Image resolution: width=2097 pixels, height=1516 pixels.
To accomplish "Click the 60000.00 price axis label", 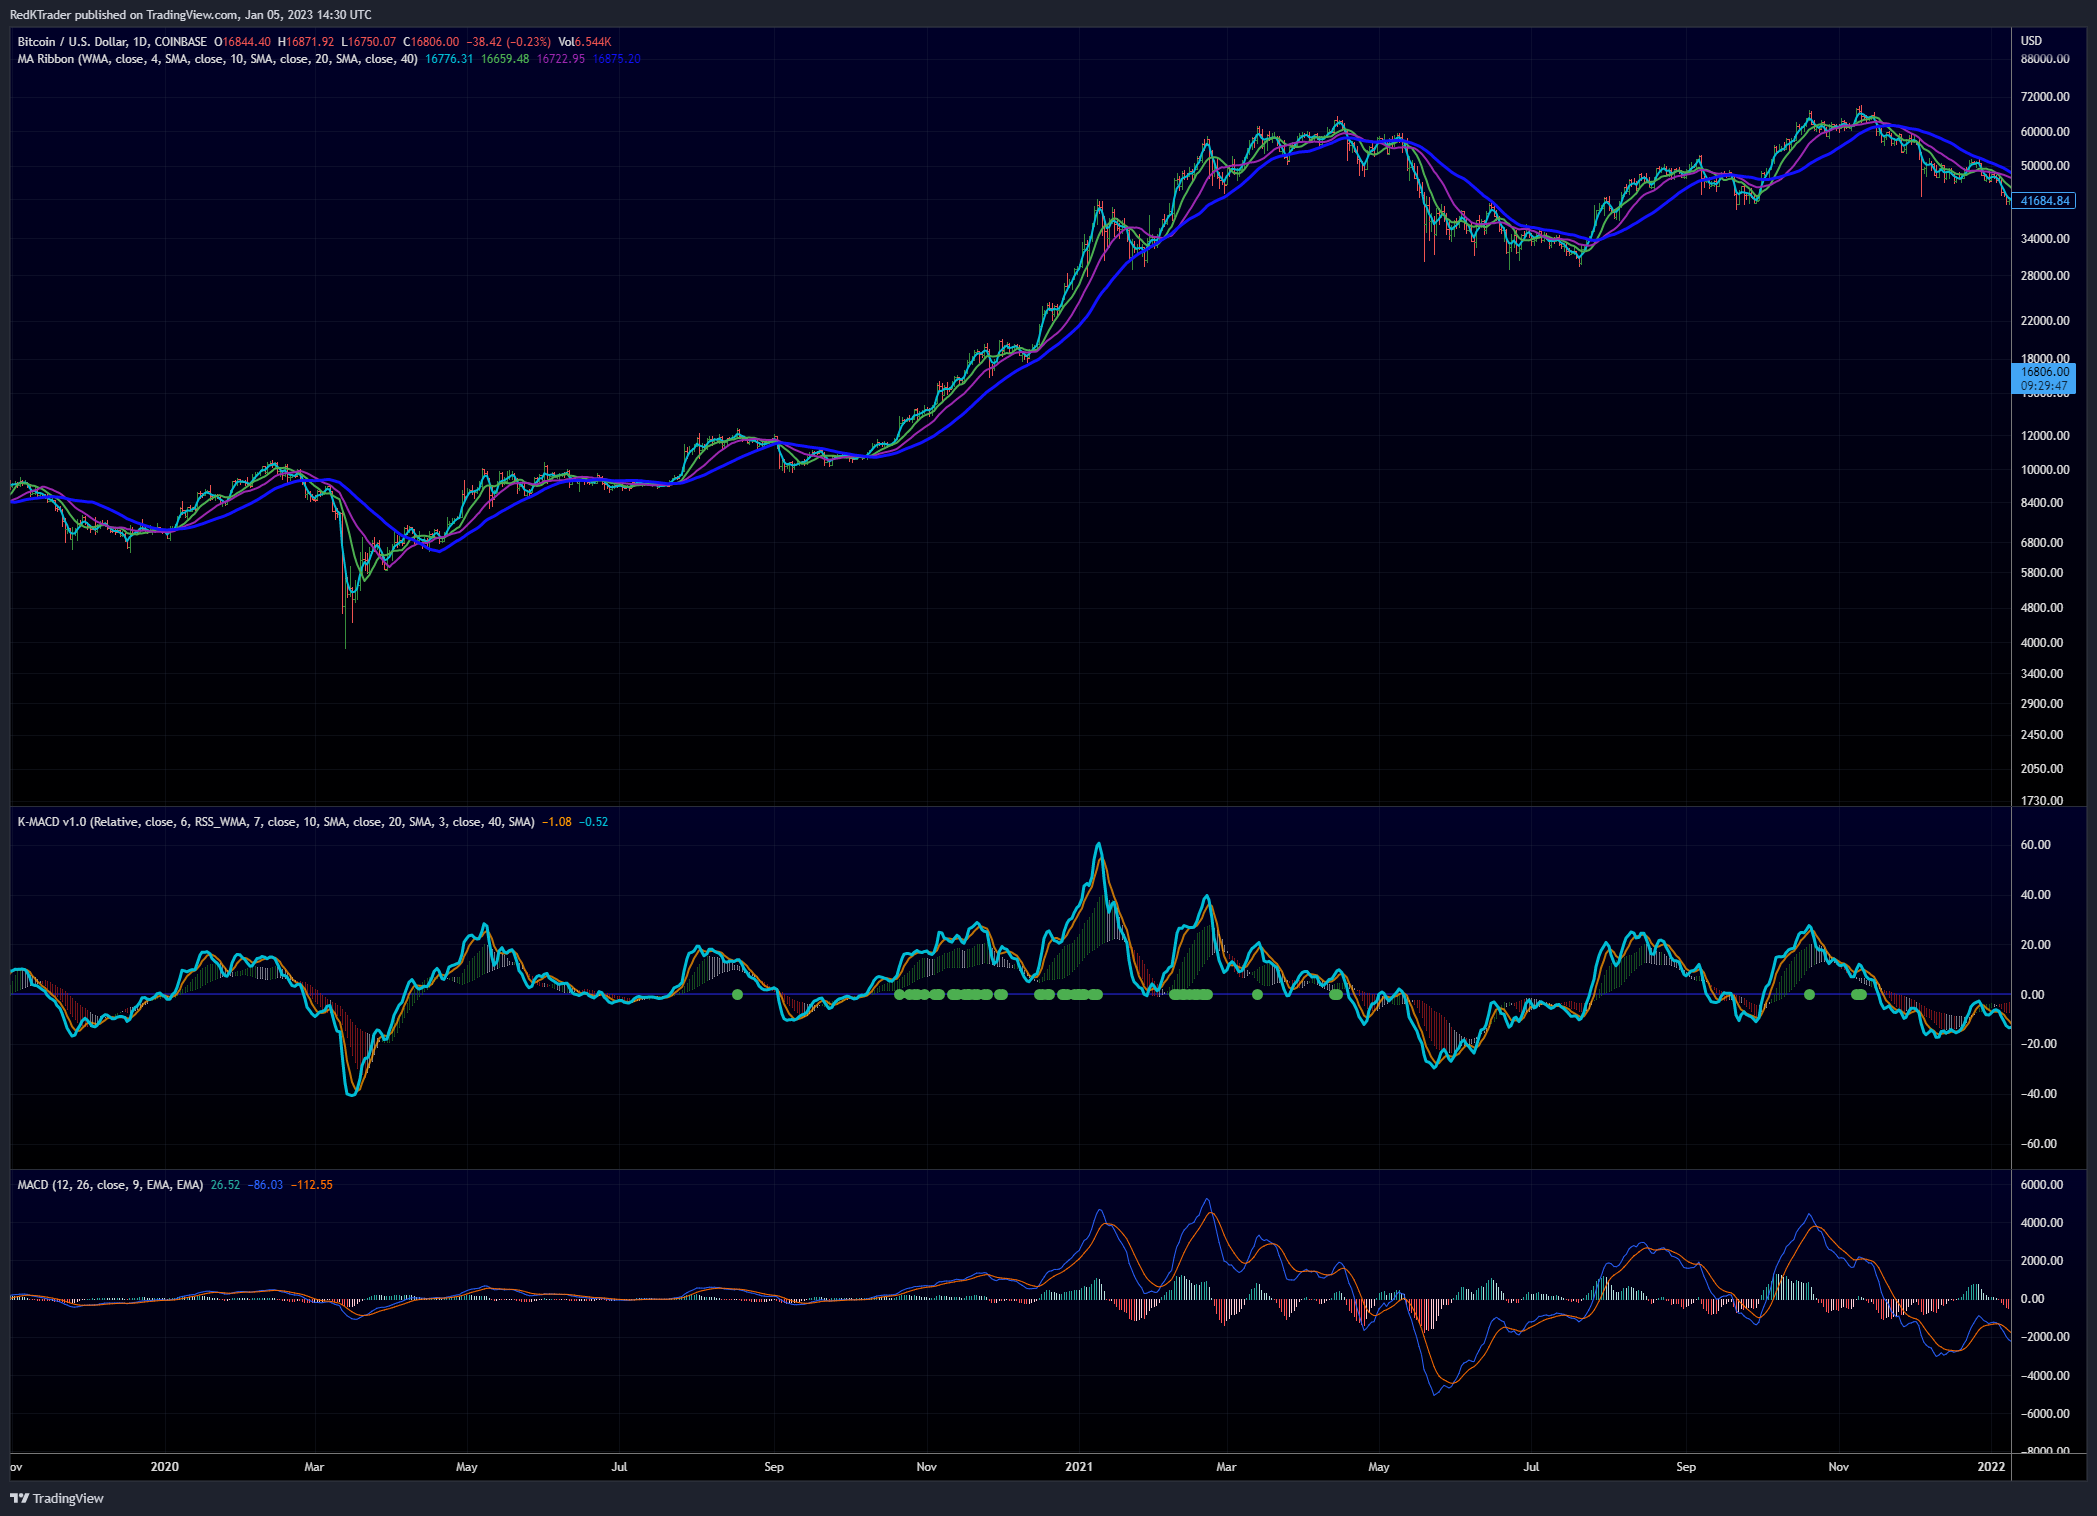I will pos(2045,132).
